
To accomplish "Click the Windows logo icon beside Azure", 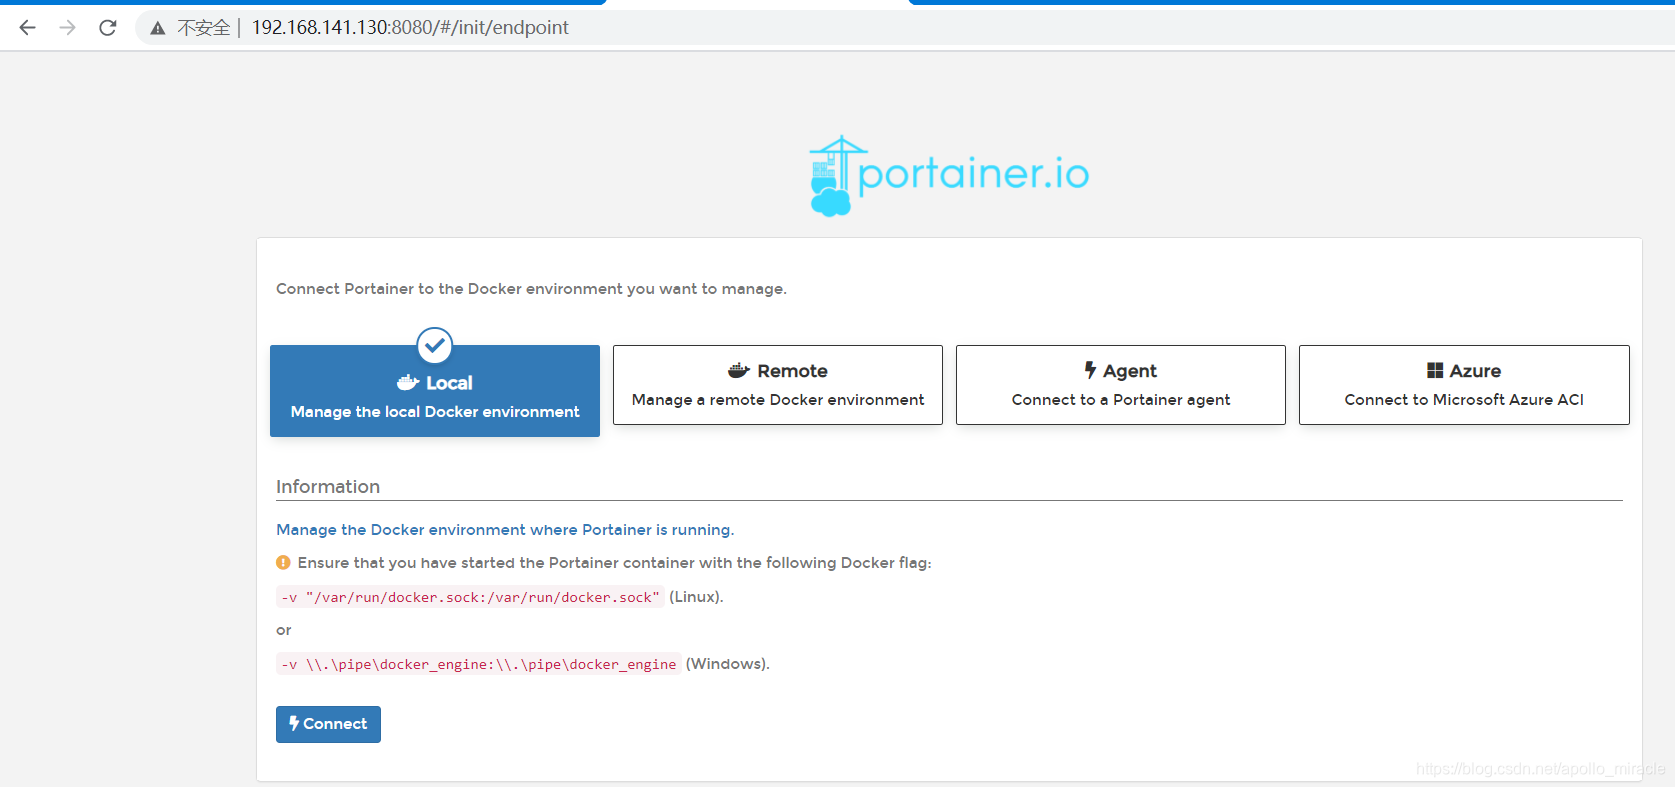I will pyautogui.click(x=1435, y=370).
